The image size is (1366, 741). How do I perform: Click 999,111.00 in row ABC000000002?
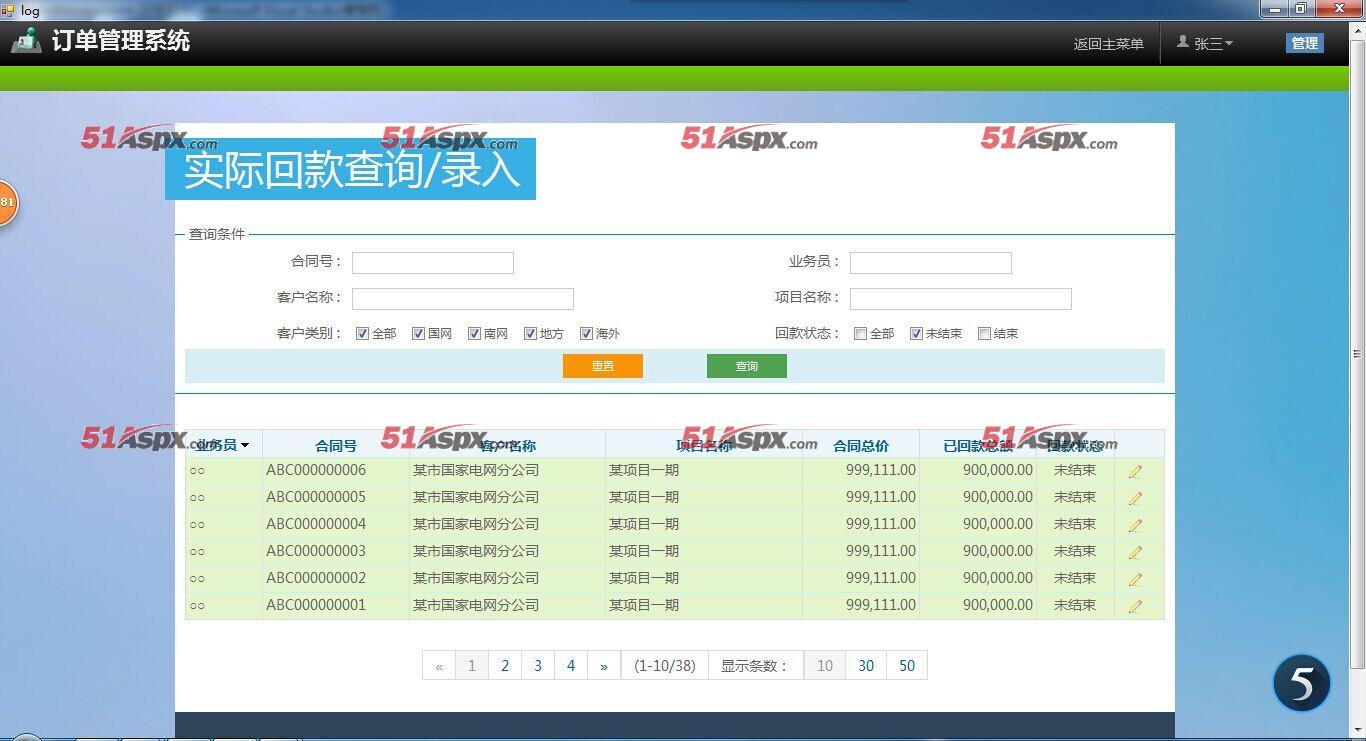(x=881, y=578)
